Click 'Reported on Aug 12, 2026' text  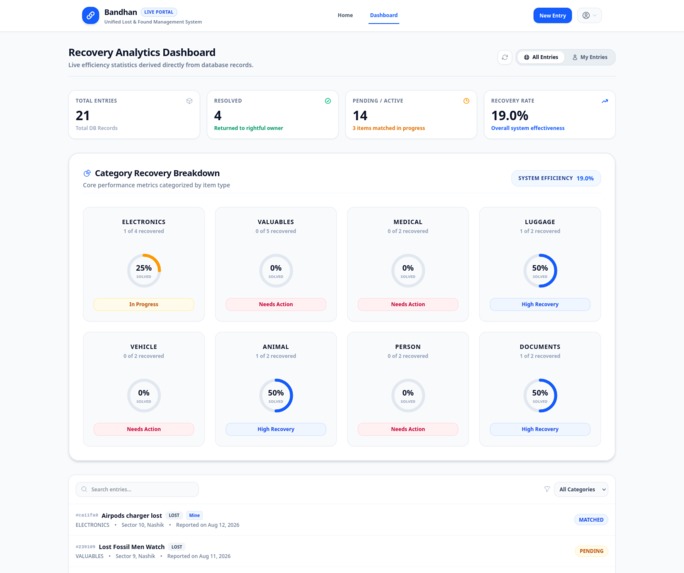[x=208, y=525]
